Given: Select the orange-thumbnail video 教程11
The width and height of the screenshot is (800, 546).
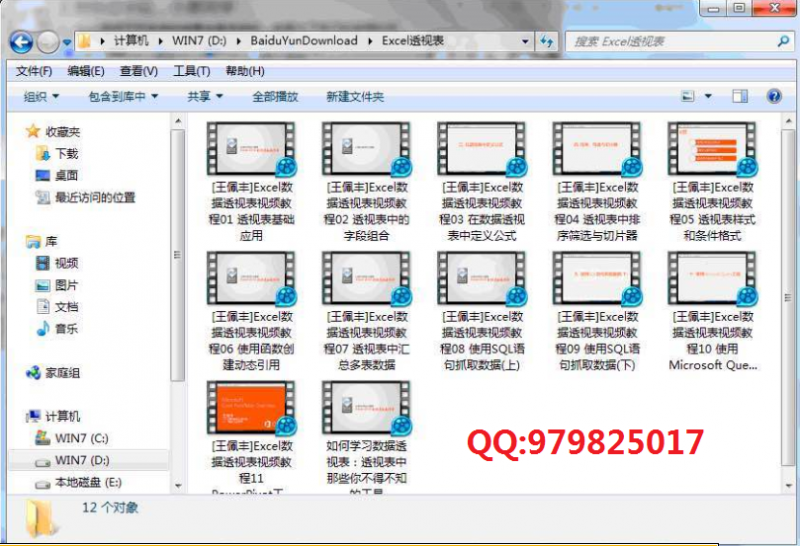Looking at the screenshot, I should point(251,436).
